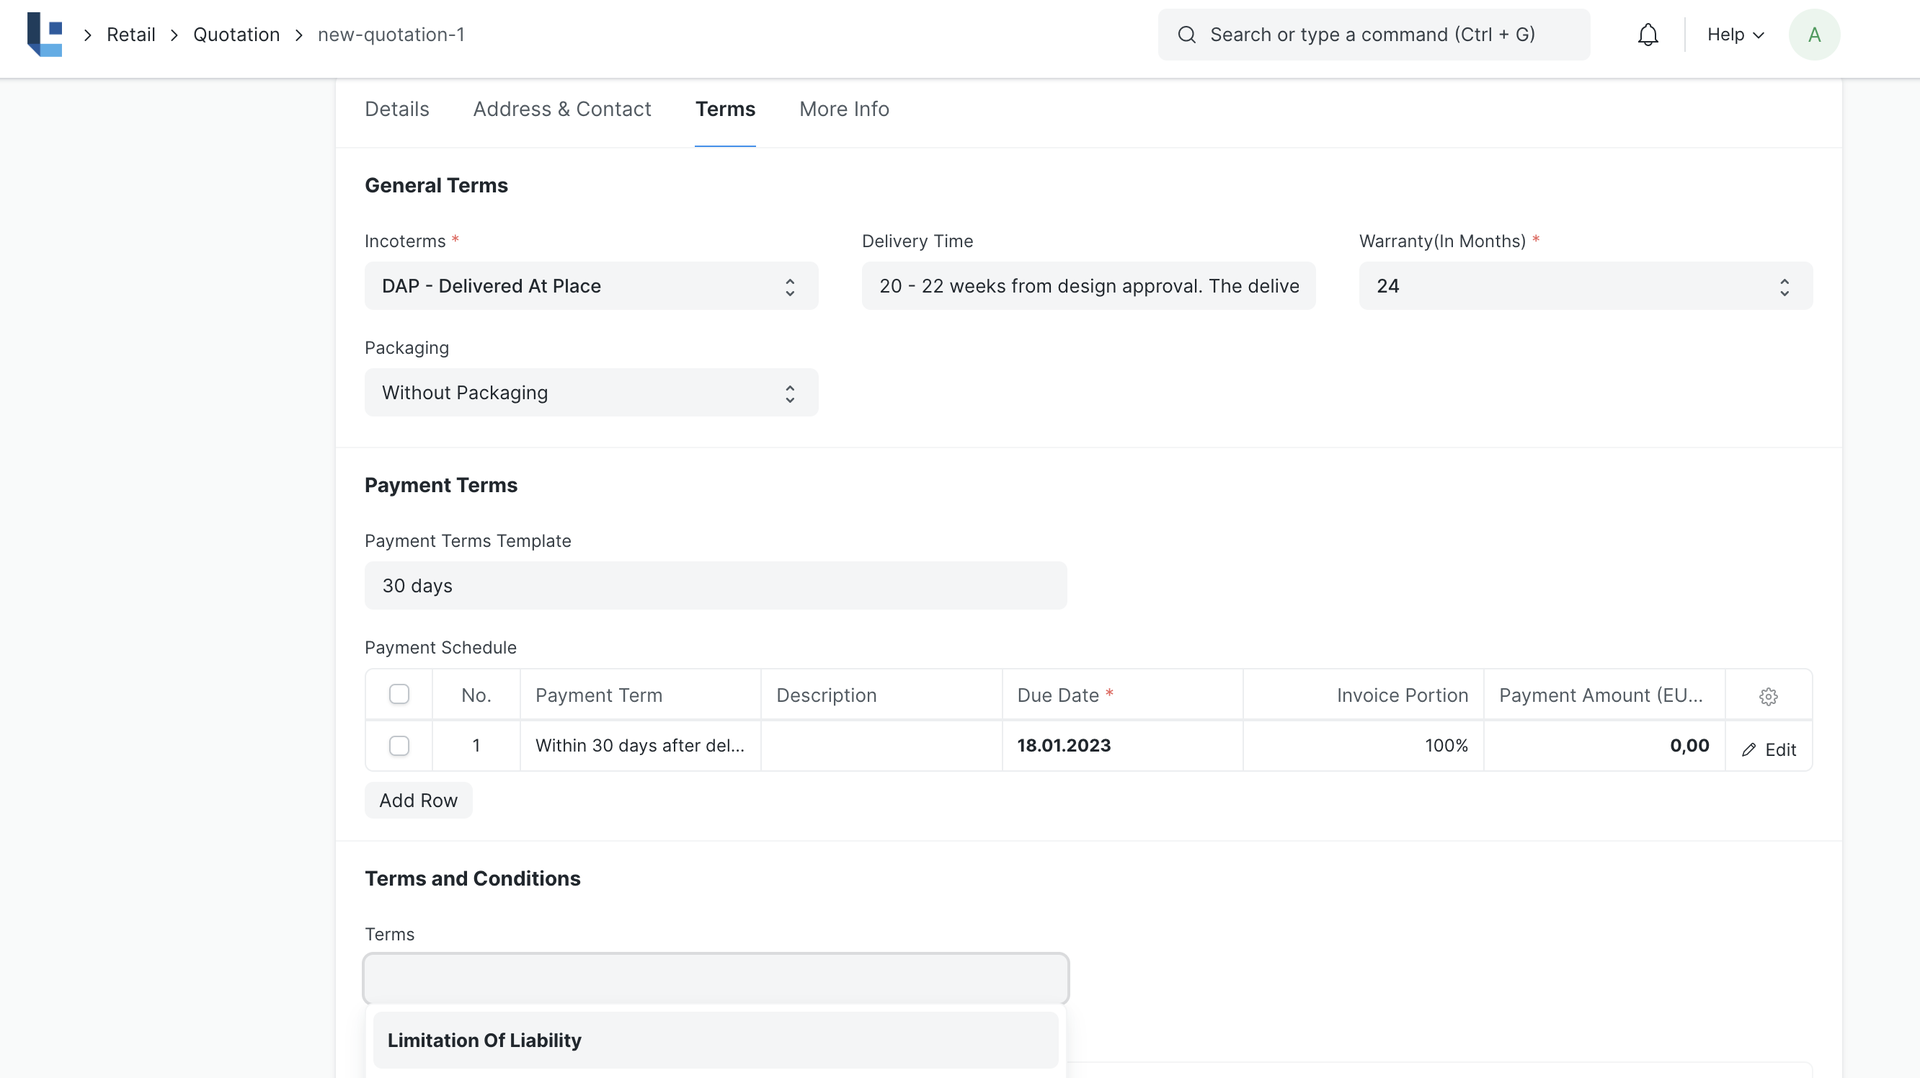The width and height of the screenshot is (1920, 1078).
Task: Open the Address & Contact tab
Action: click(x=561, y=109)
